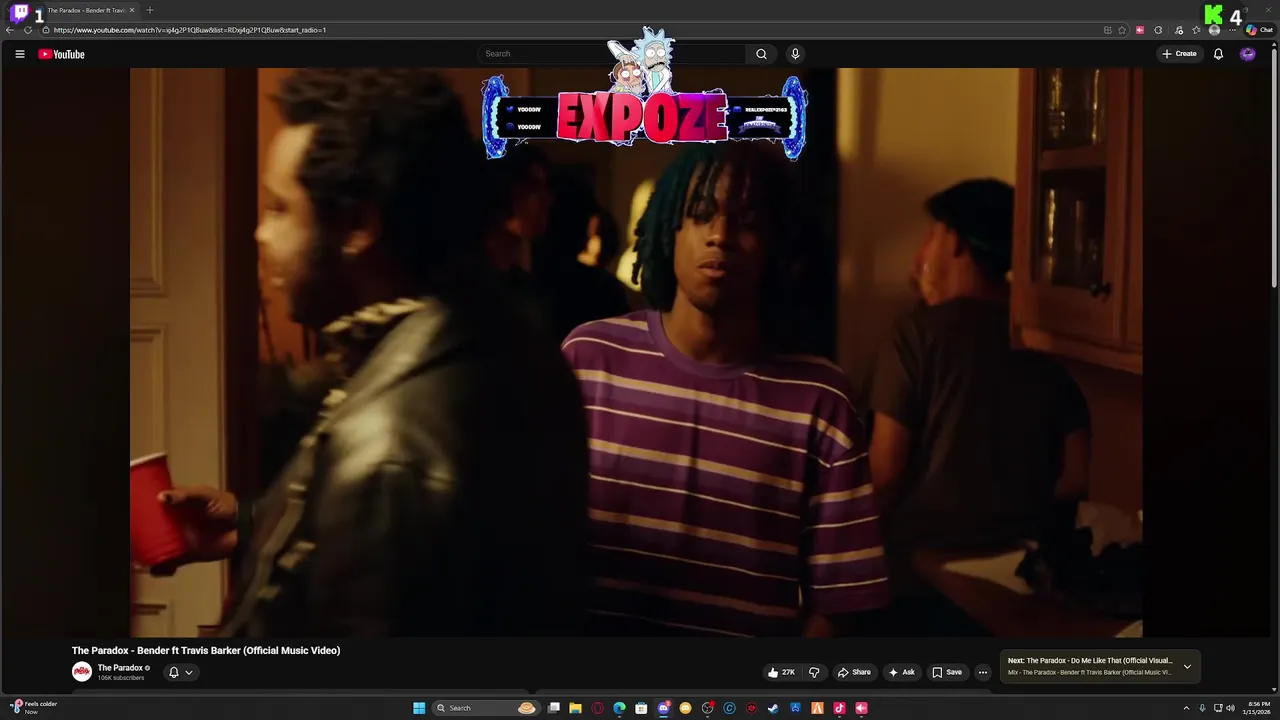Open TikTok app from taskbar

point(839,708)
